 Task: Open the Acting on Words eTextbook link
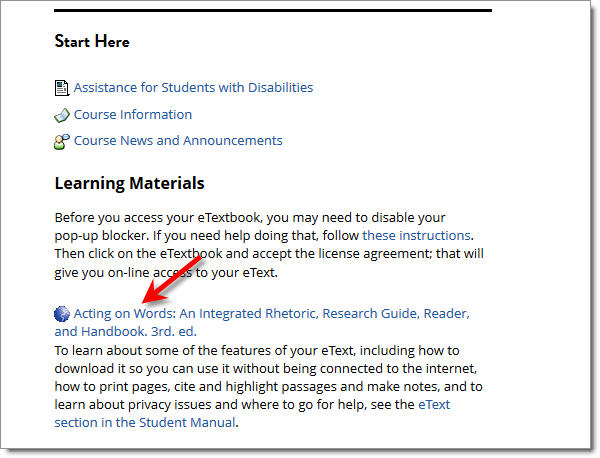pyautogui.click(x=262, y=322)
